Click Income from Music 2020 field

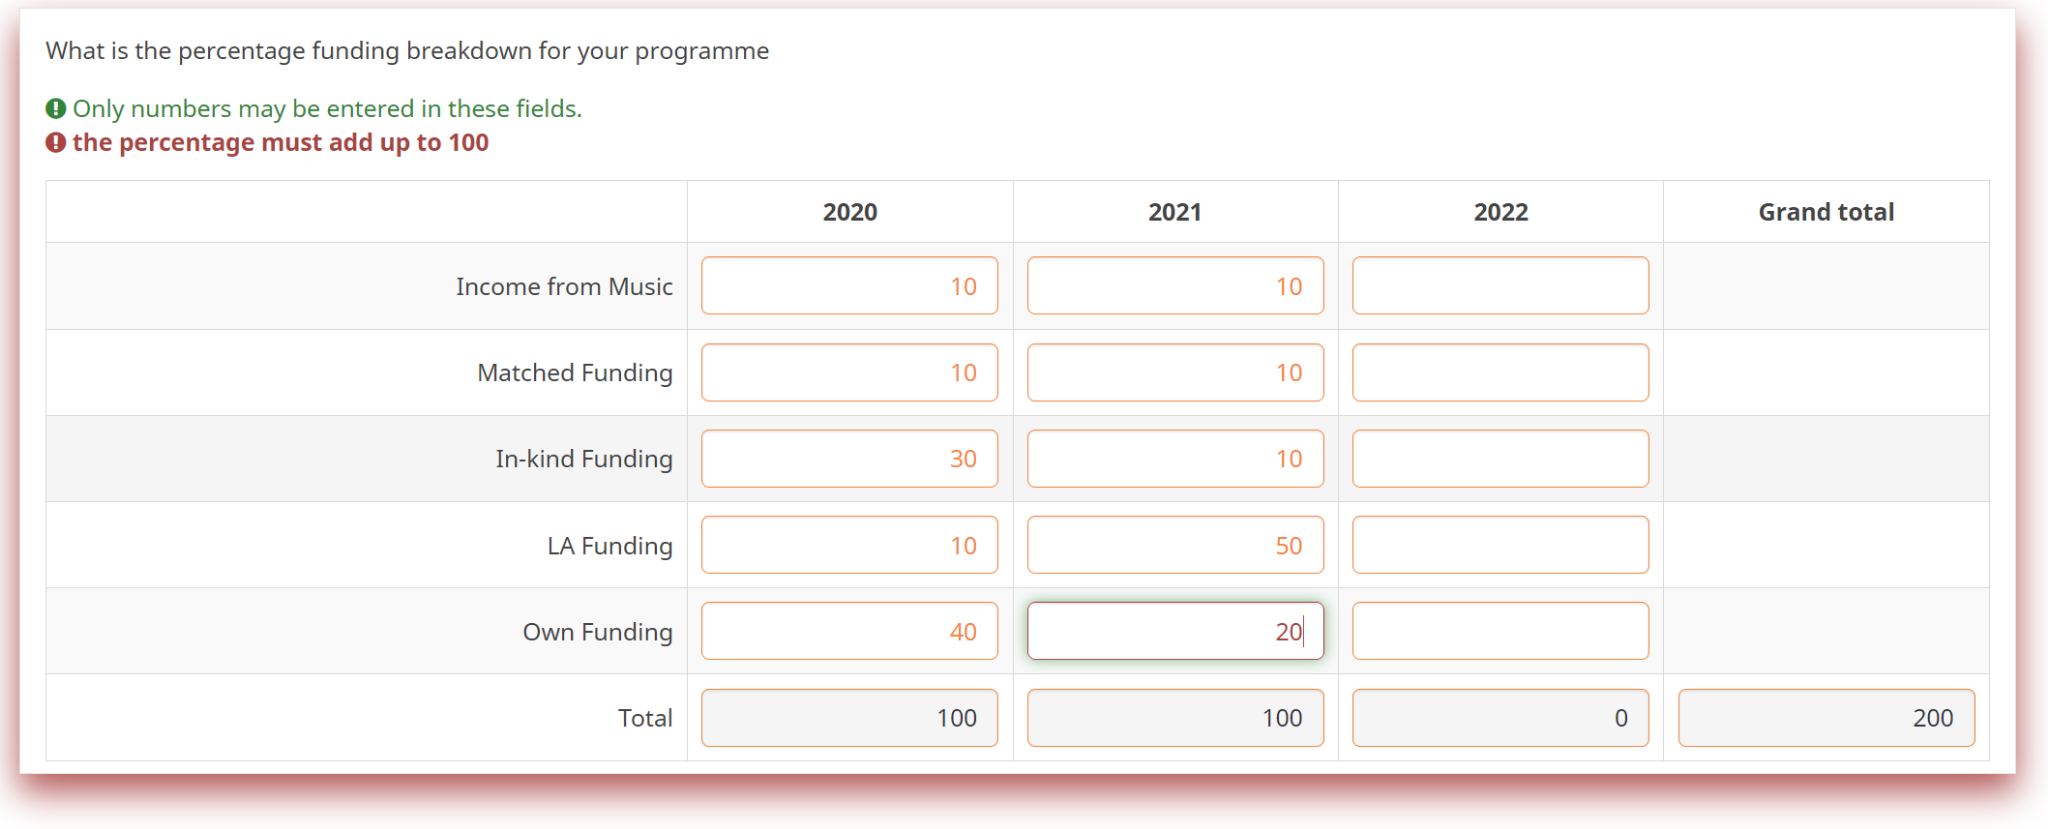(849, 286)
